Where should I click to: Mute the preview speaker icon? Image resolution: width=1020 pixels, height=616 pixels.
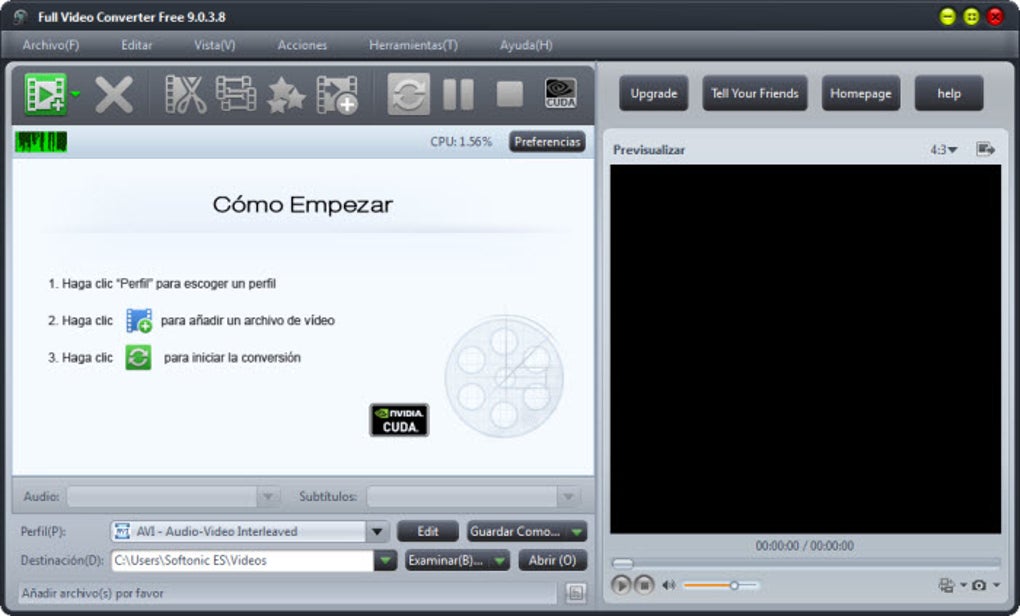click(x=668, y=585)
